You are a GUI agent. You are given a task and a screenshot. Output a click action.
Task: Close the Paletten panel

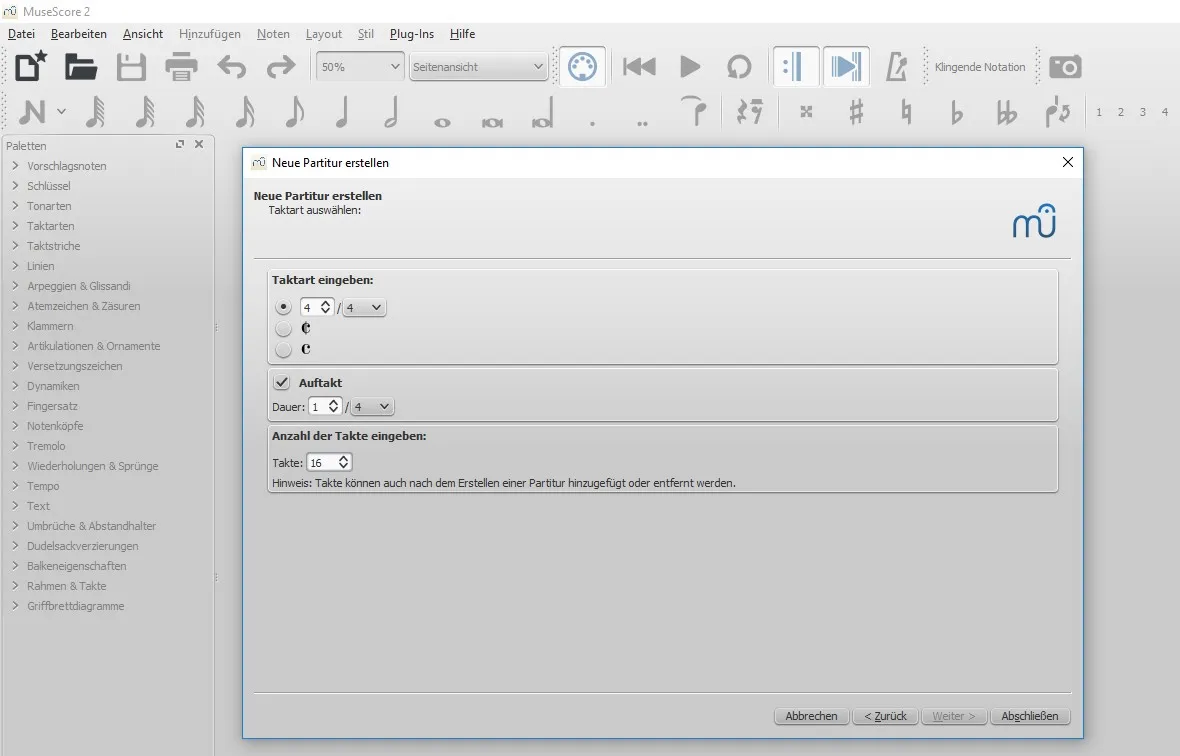[x=199, y=144]
